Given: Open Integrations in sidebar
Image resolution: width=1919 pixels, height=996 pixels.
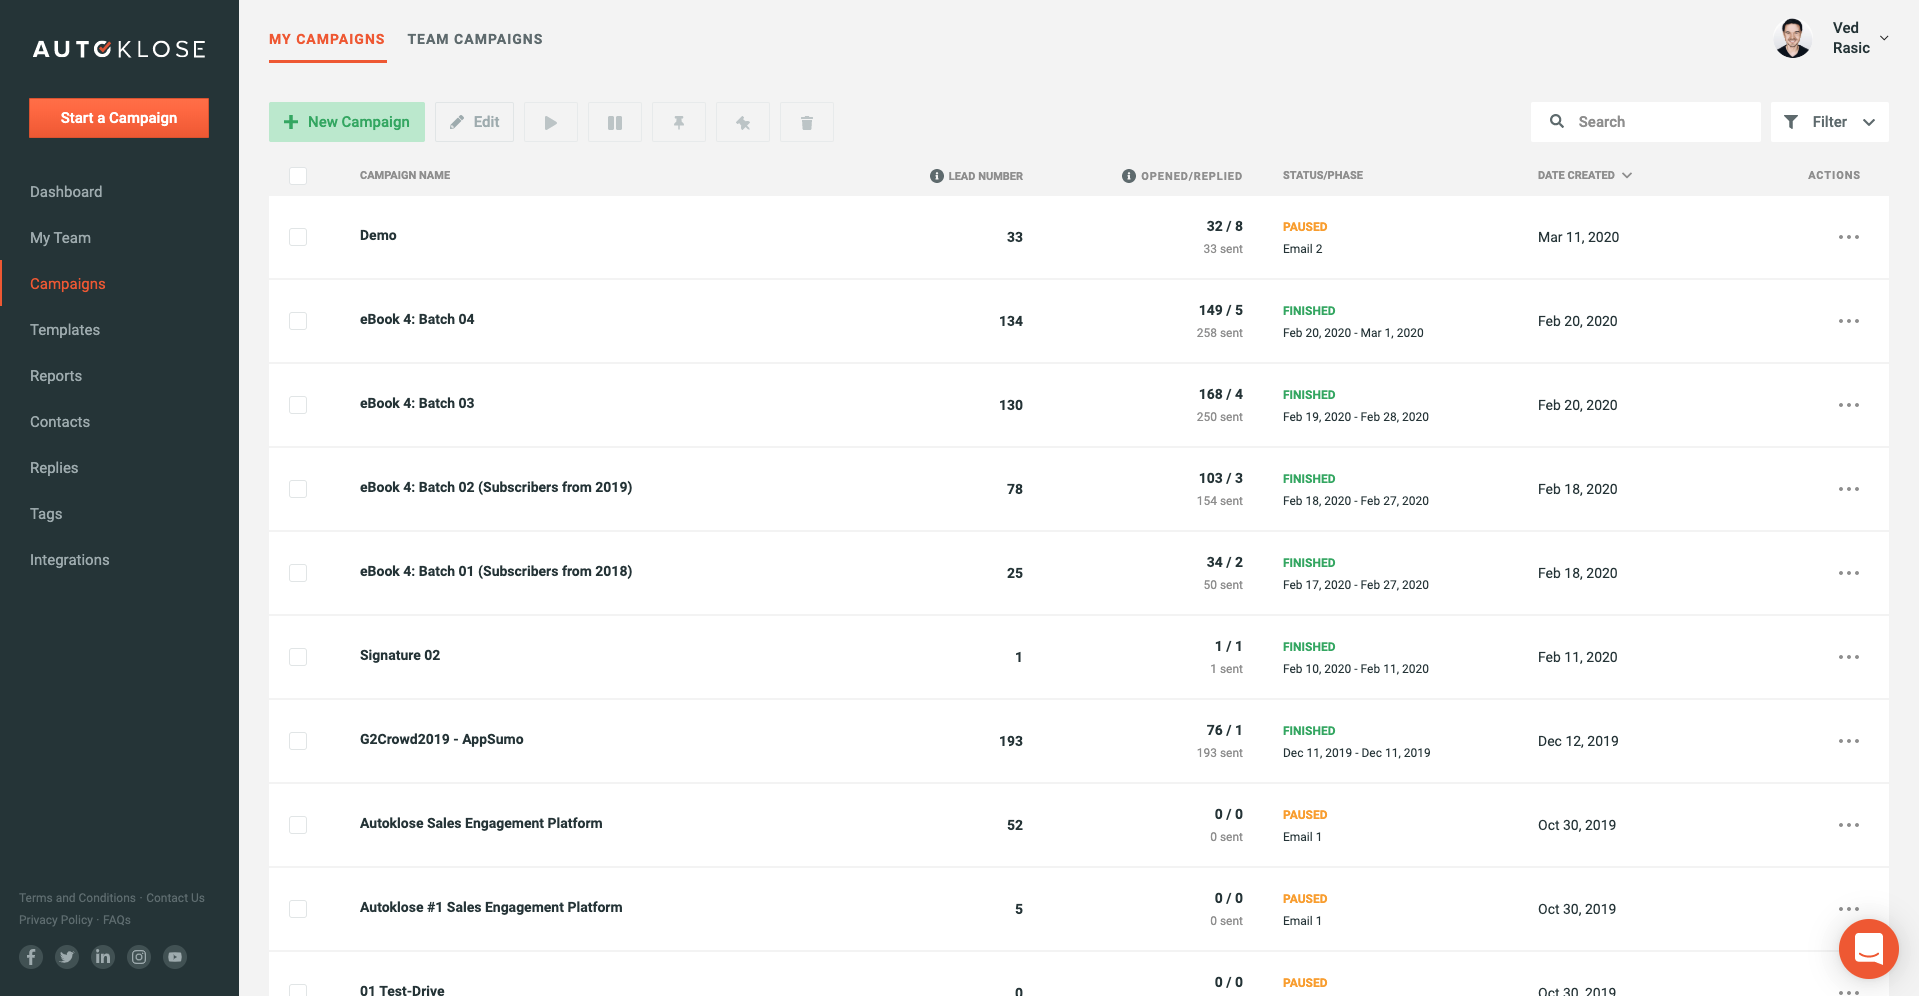Looking at the screenshot, I should coord(70,560).
